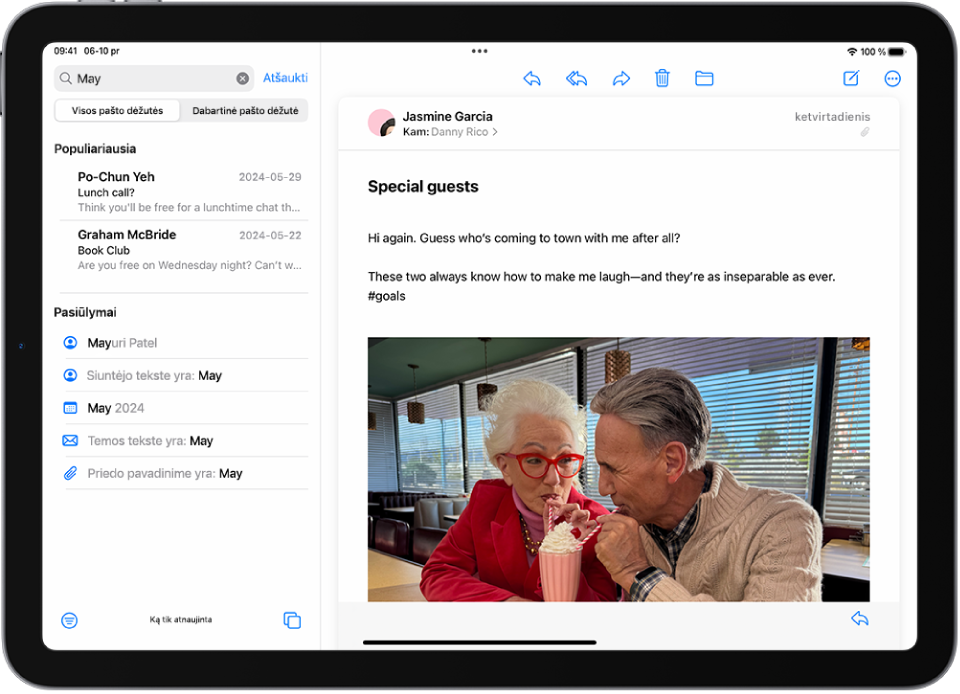Screen dimensions: 960x694
Task: Compose a new email with the pencil icon
Action: point(851,78)
